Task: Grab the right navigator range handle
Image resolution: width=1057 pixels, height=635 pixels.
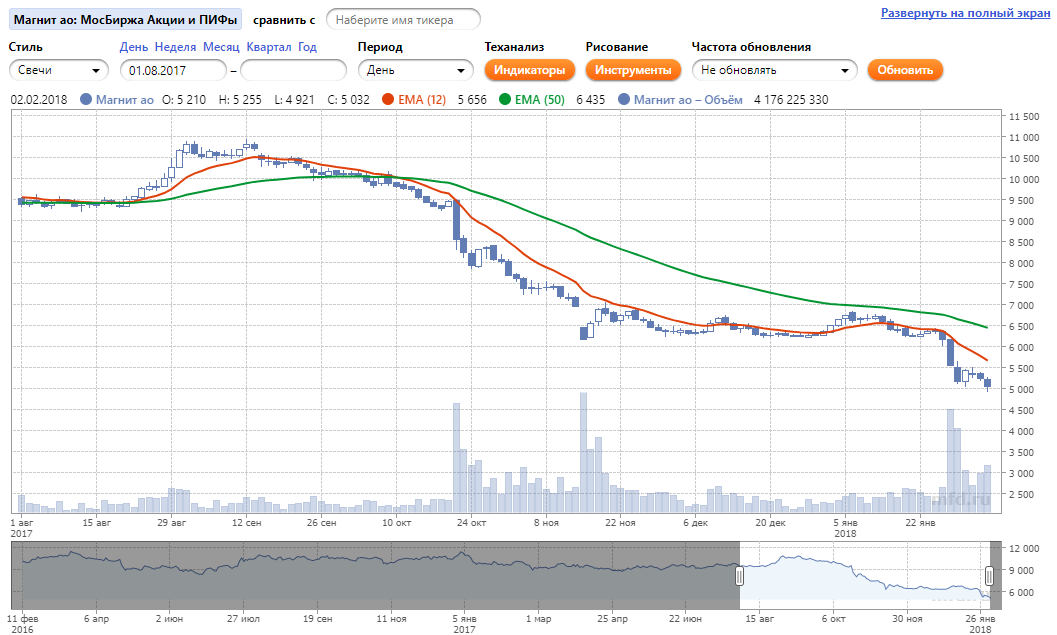Action: (x=989, y=576)
